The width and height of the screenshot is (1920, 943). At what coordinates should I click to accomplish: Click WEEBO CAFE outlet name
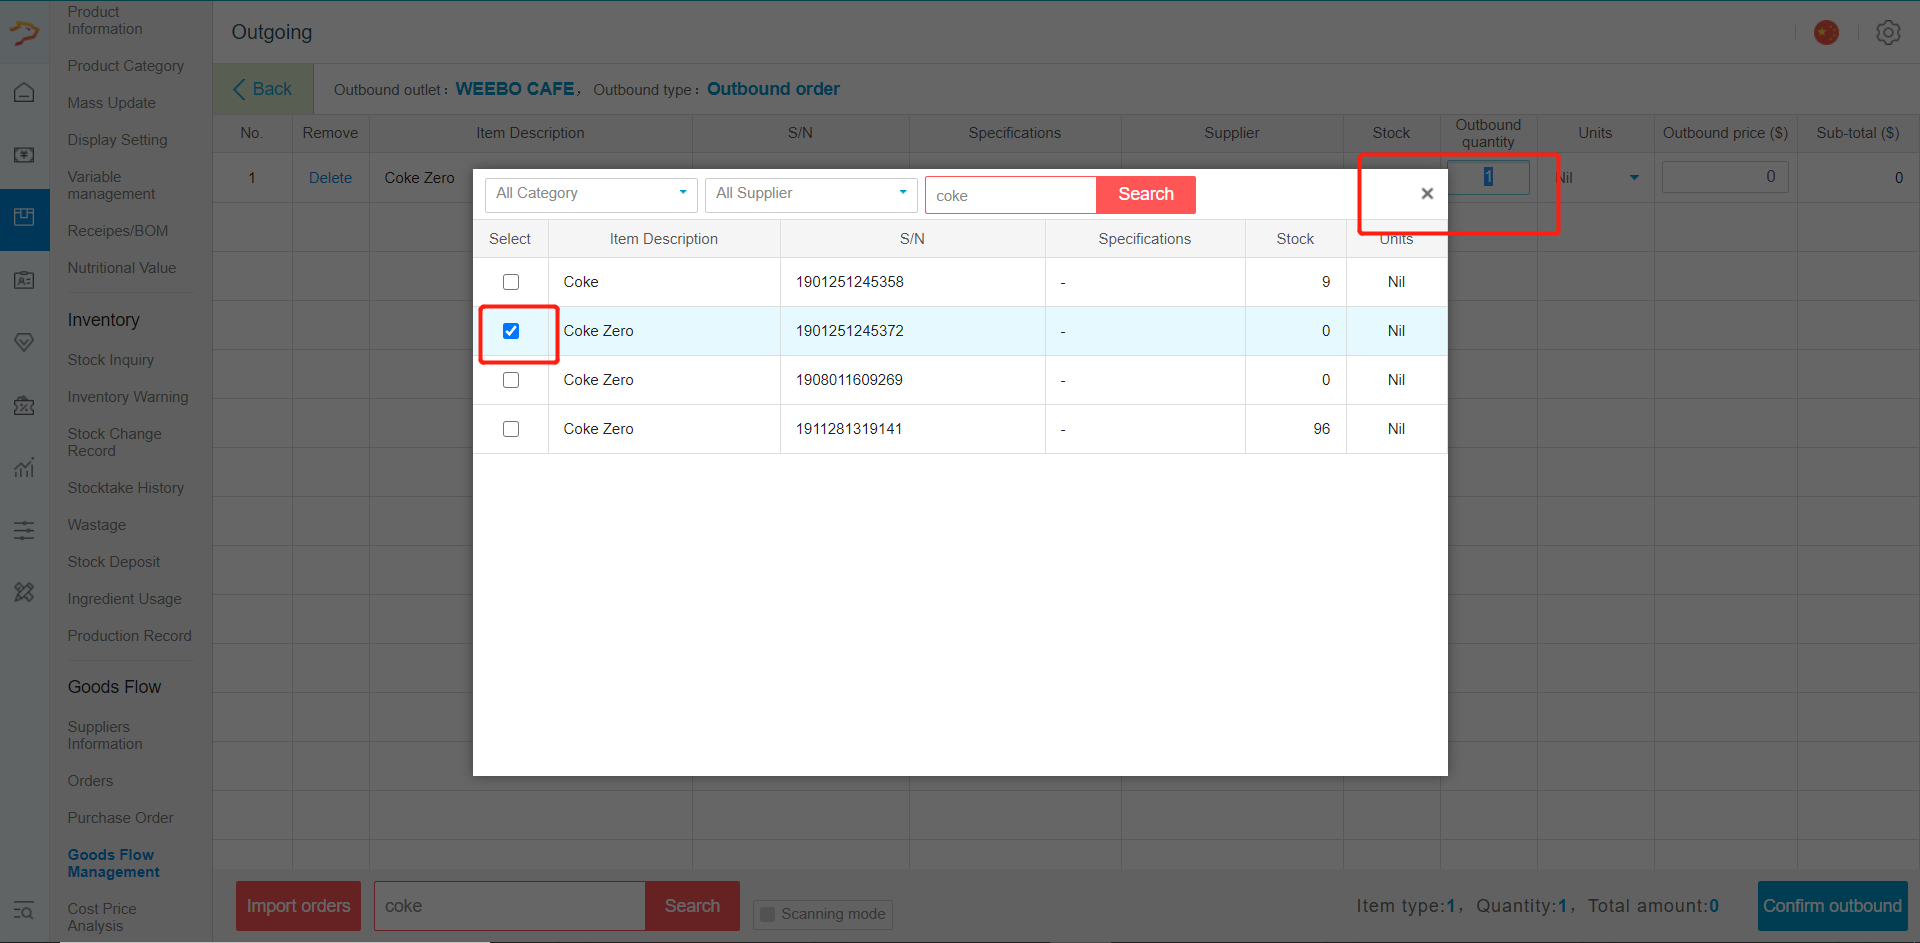[515, 89]
